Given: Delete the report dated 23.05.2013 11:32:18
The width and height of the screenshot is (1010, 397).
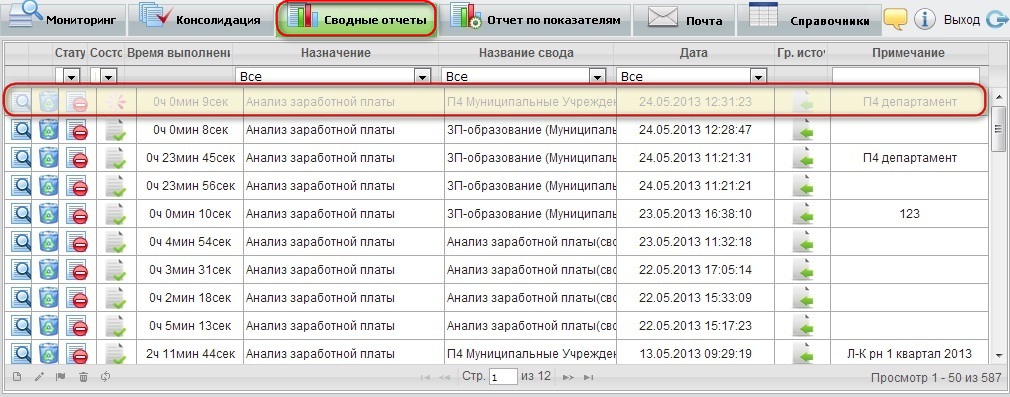Looking at the screenshot, I should [49, 242].
